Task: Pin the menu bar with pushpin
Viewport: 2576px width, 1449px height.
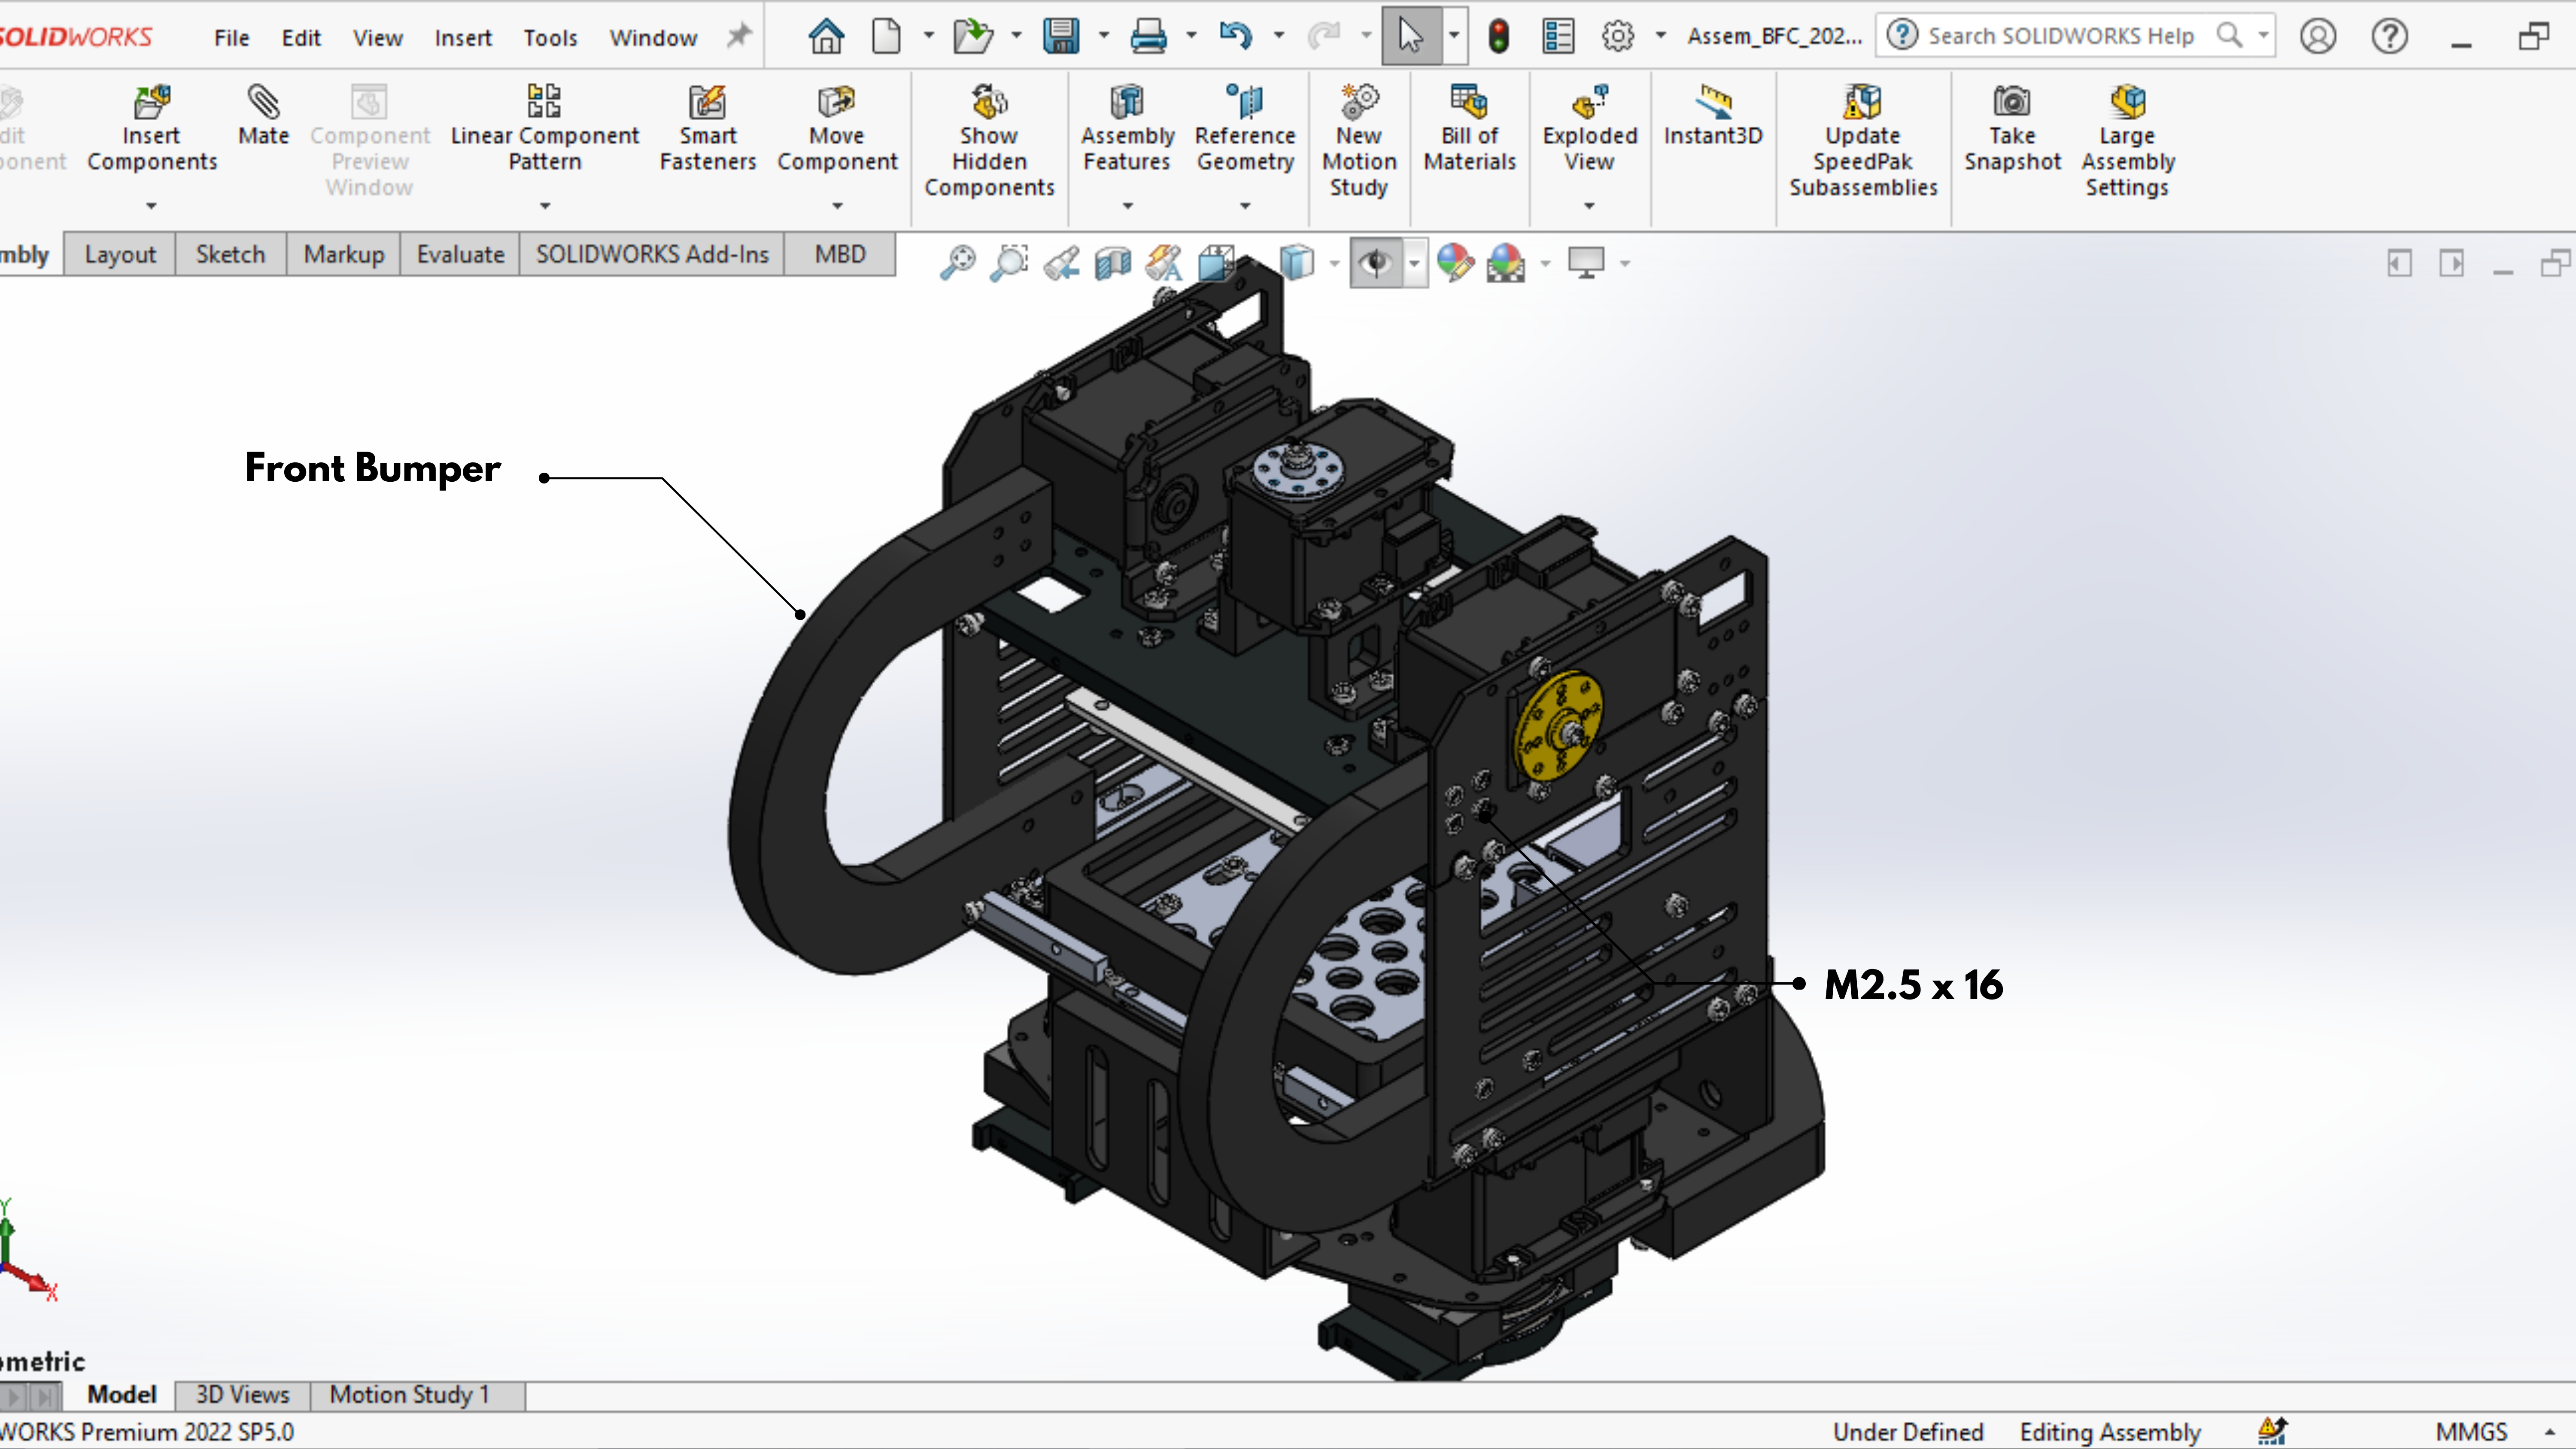Action: [738, 37]
